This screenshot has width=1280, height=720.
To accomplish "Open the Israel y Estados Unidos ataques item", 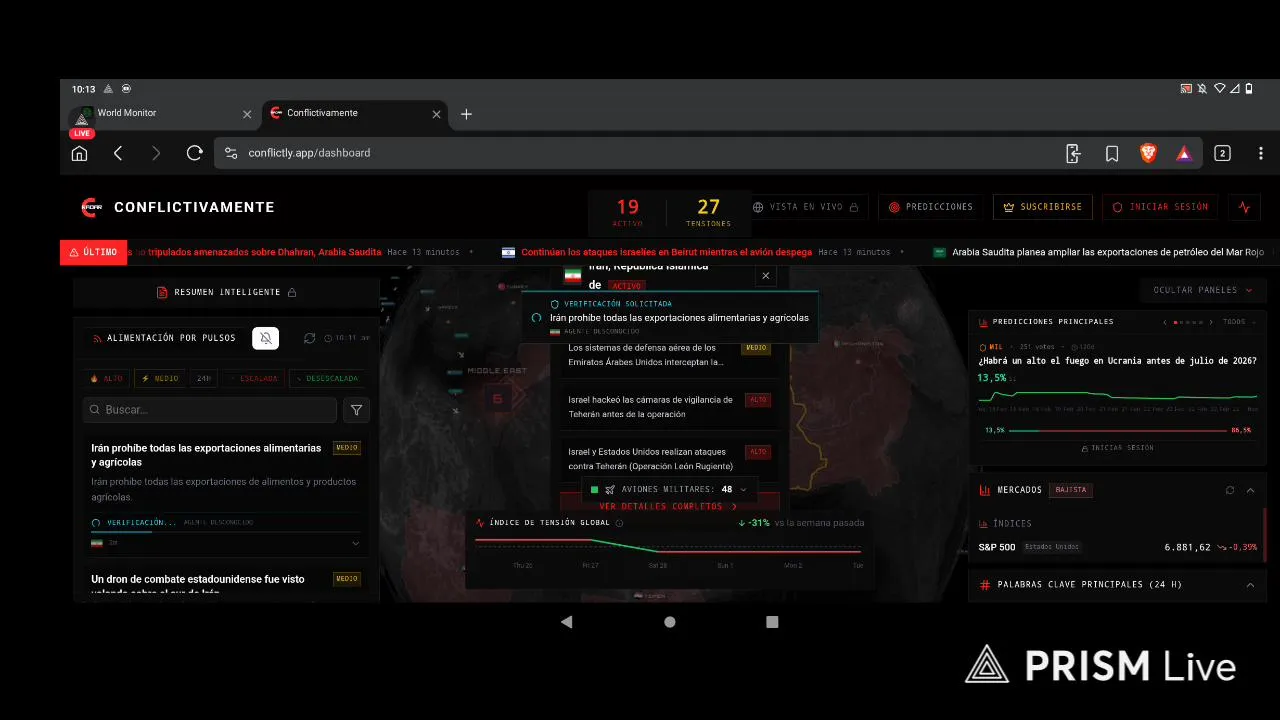I will [669, 459].
